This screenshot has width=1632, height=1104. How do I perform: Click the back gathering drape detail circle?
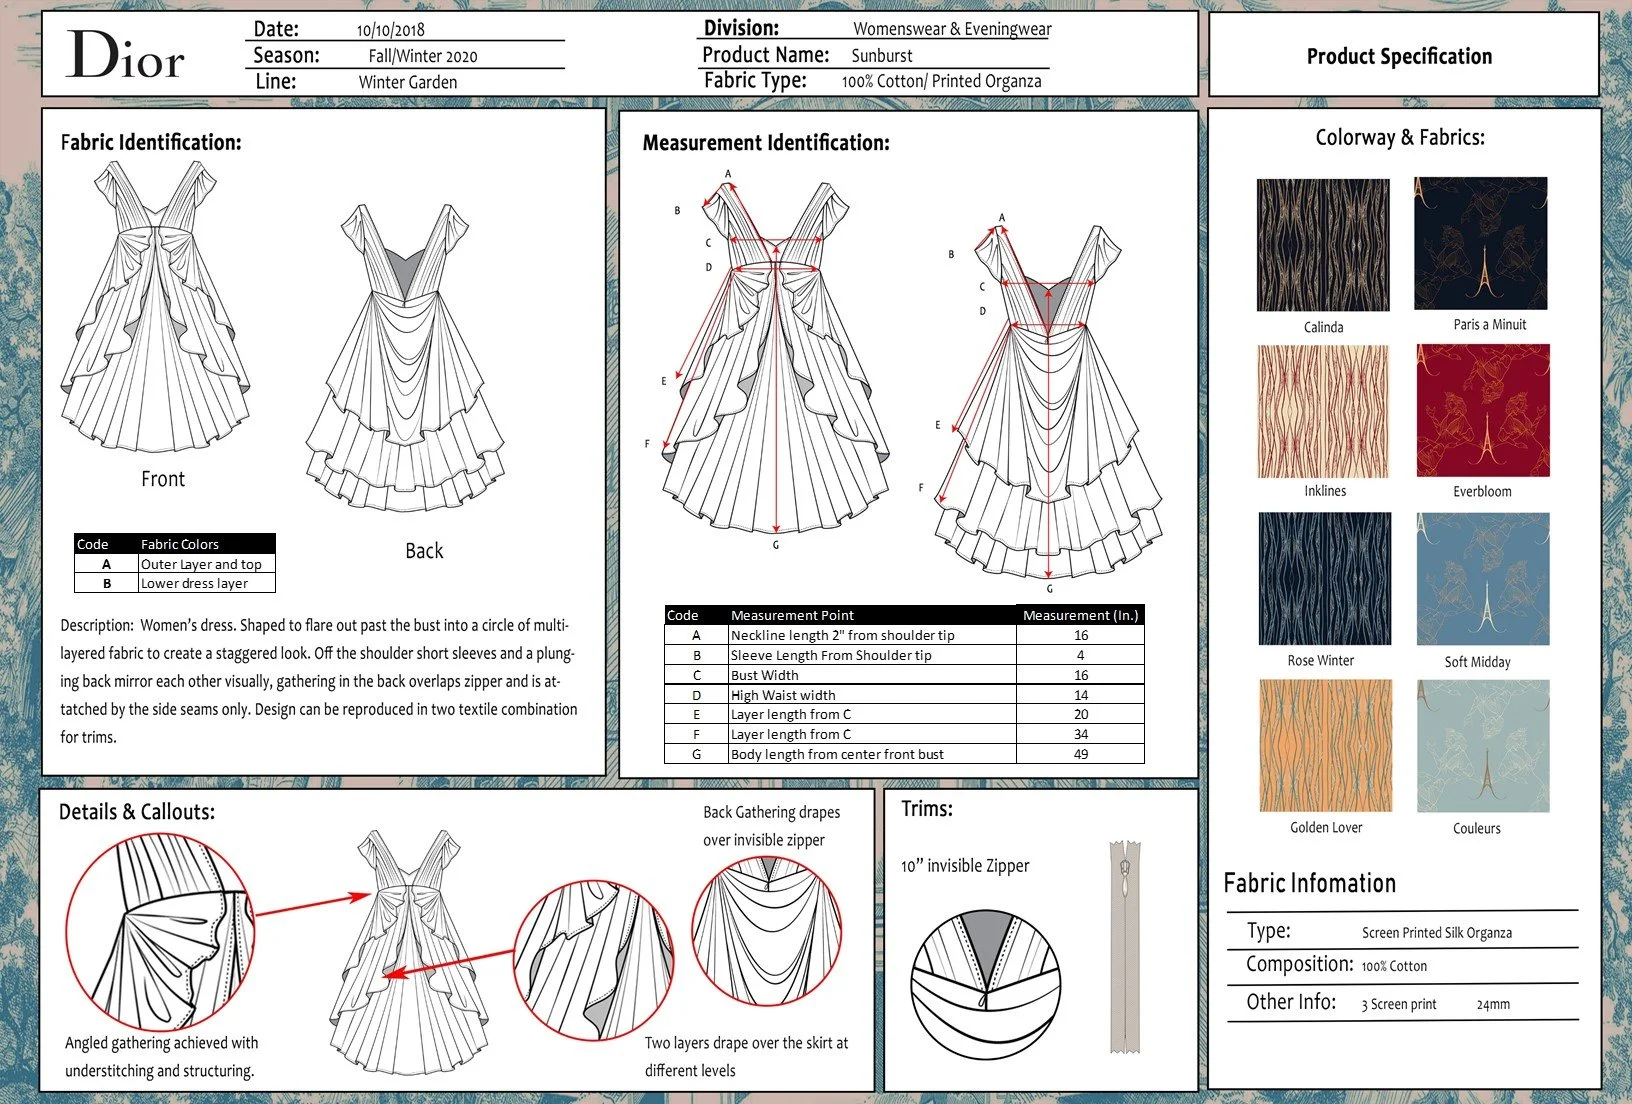767,932
